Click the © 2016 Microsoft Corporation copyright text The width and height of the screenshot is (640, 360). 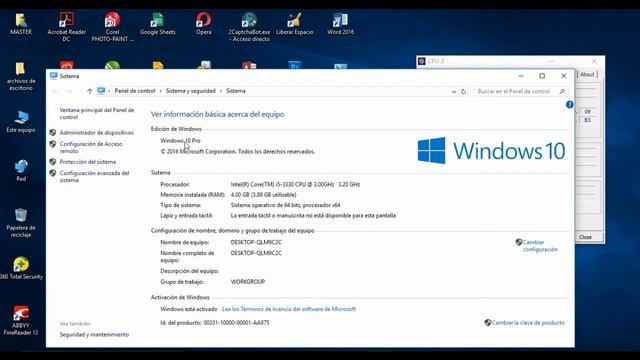238,151
